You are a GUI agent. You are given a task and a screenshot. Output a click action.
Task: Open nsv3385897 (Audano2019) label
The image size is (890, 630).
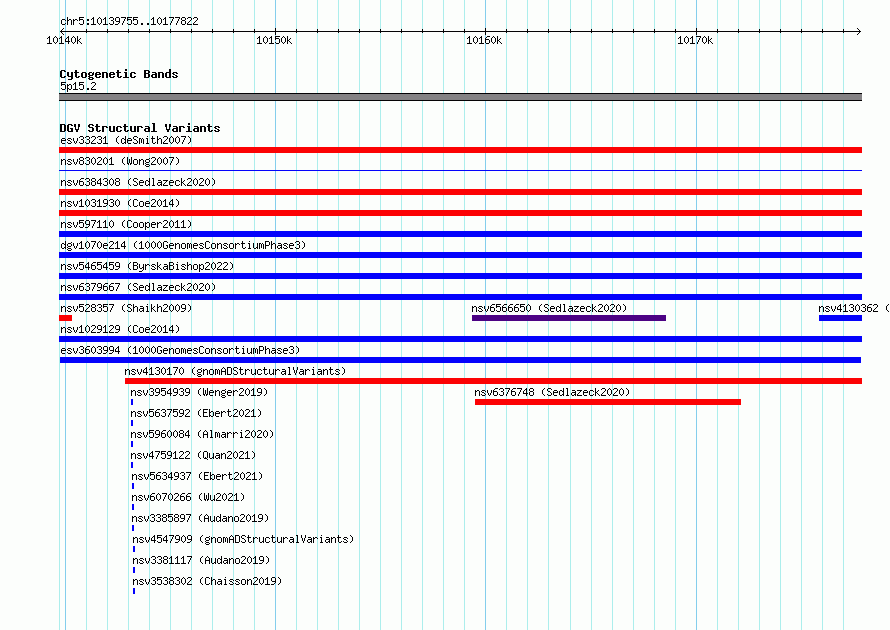coord(200,518)
